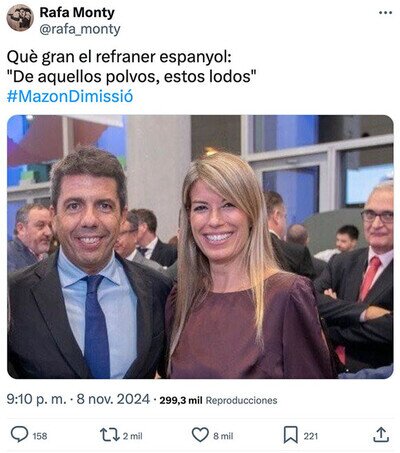Click the 2 mil reposts count
Viewport: 400px width, 453px height.
pyautogui.click(x=133, y=436)
